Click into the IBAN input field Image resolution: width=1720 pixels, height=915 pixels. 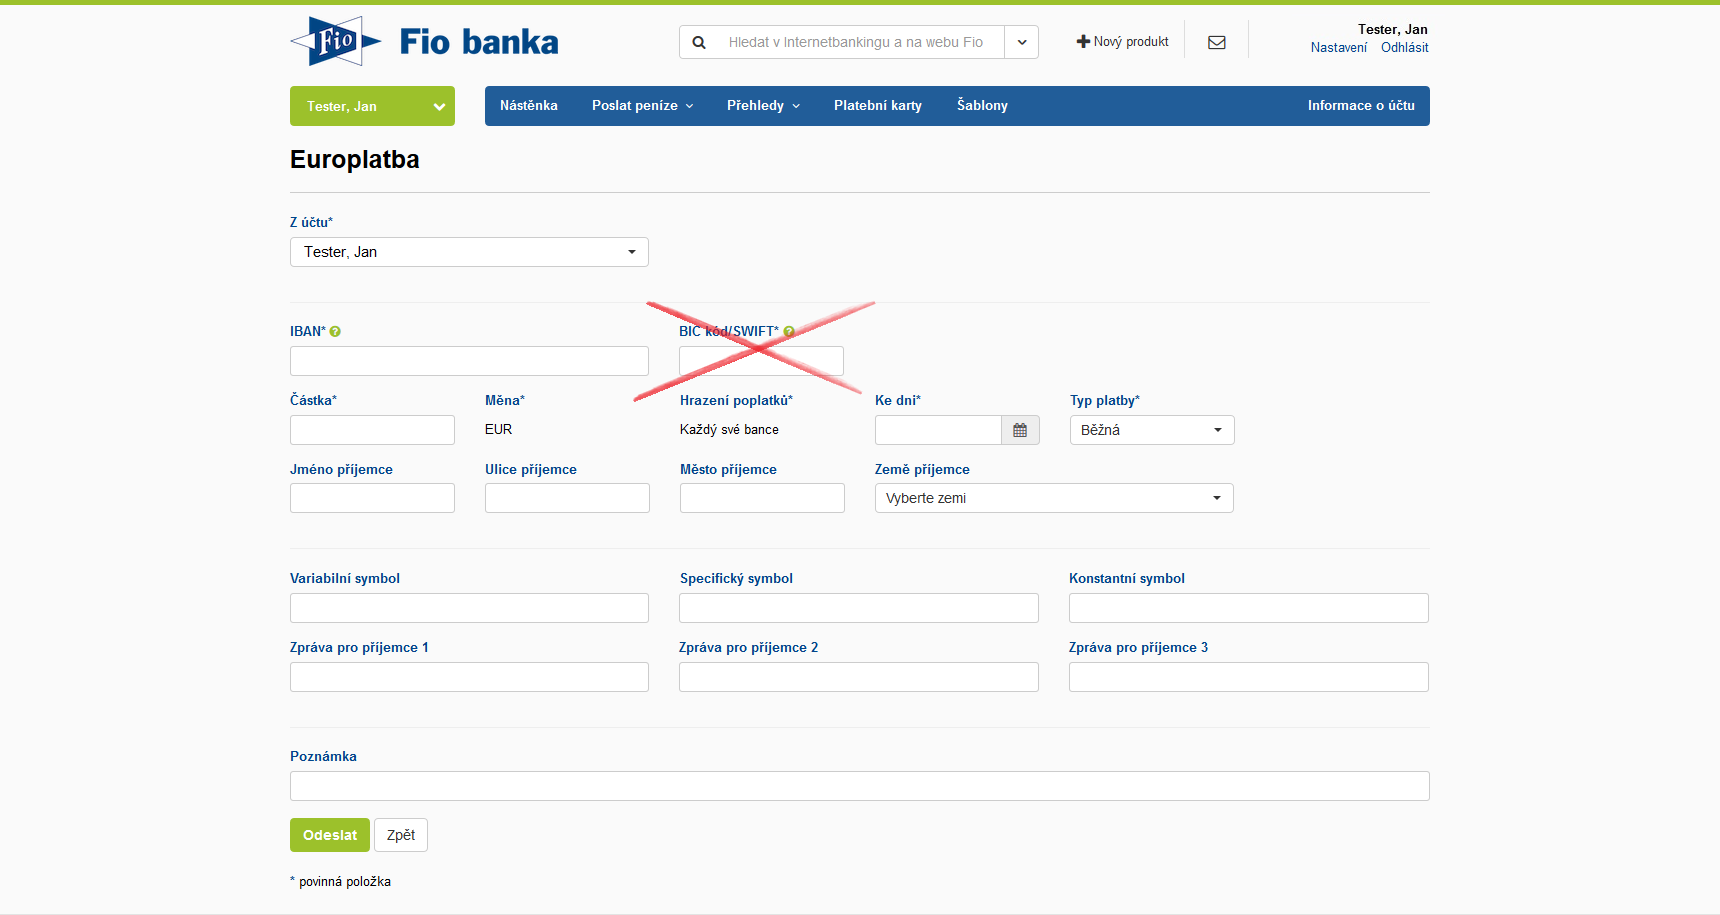pyautogui.click(x=469, y=361)
